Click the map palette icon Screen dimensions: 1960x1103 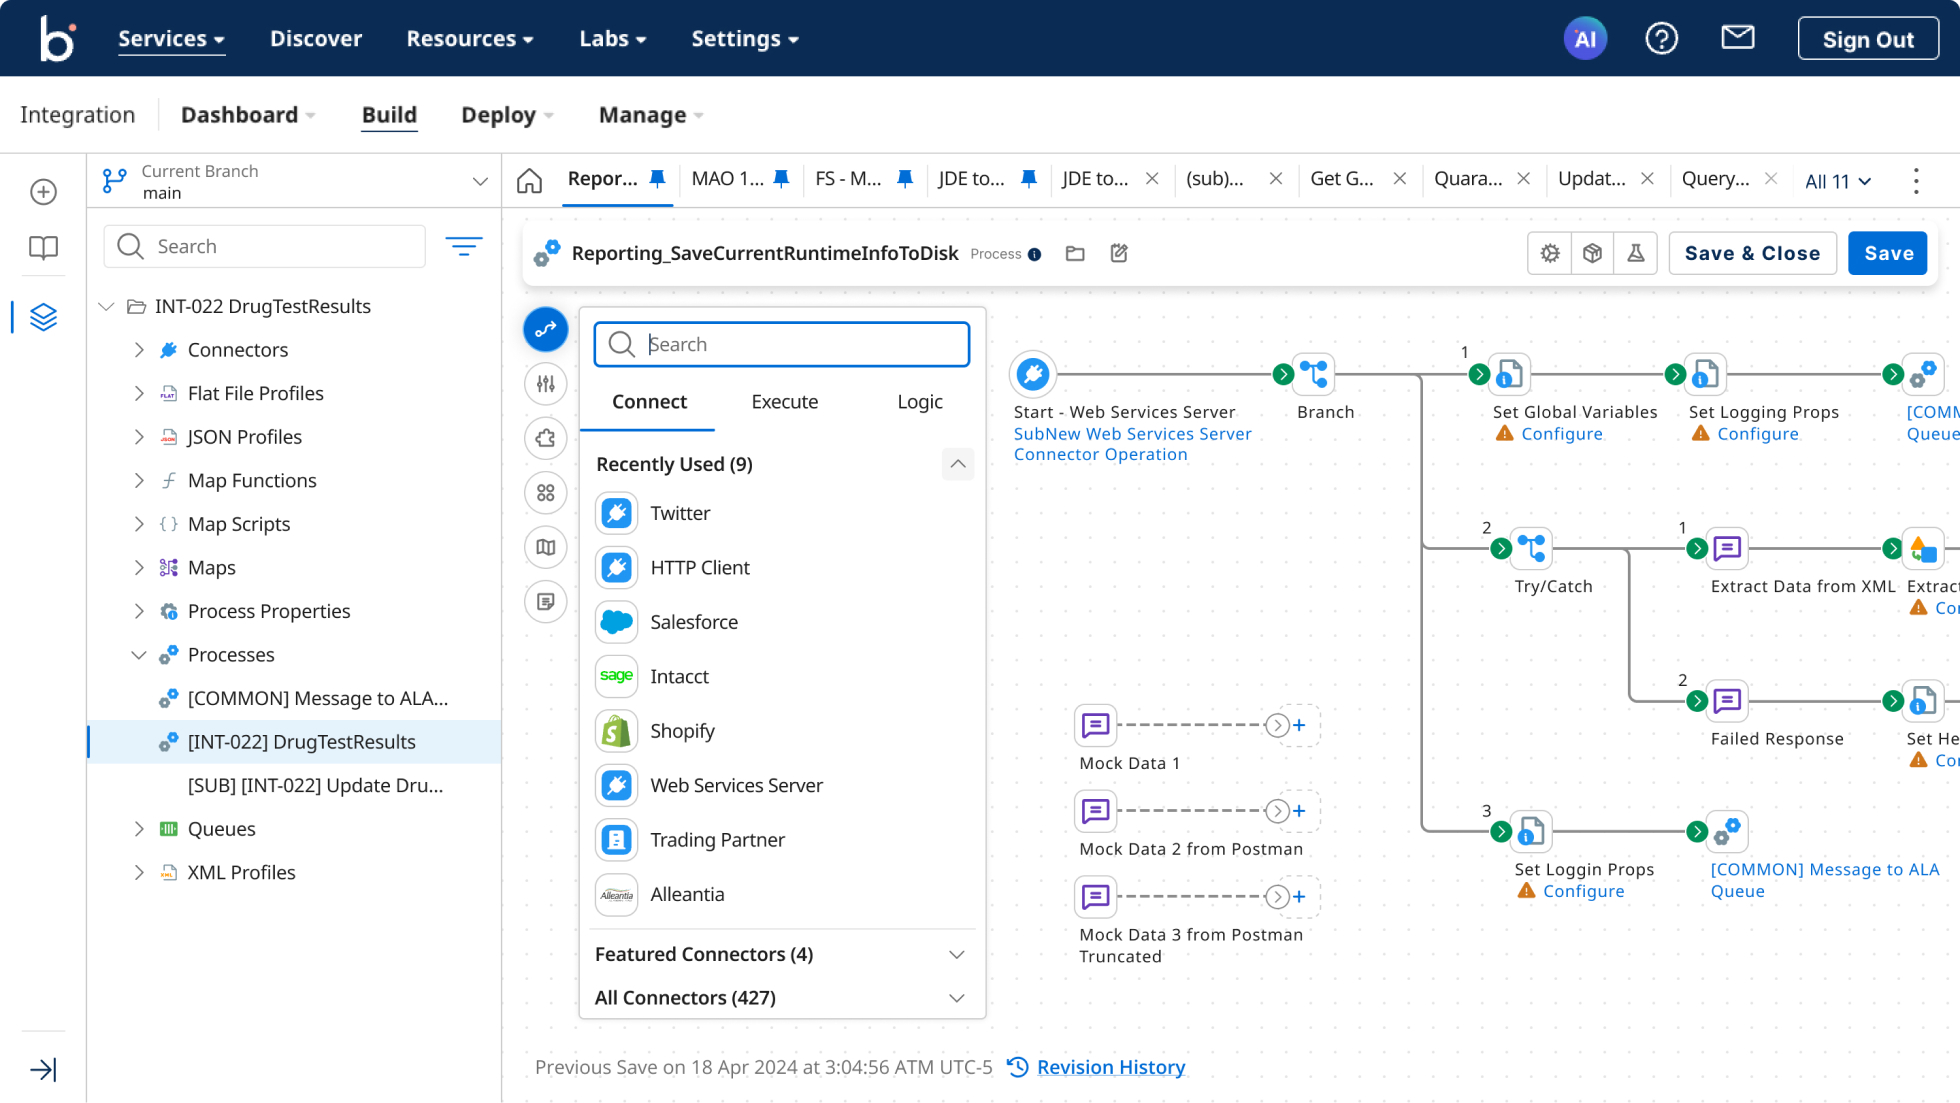546,547
